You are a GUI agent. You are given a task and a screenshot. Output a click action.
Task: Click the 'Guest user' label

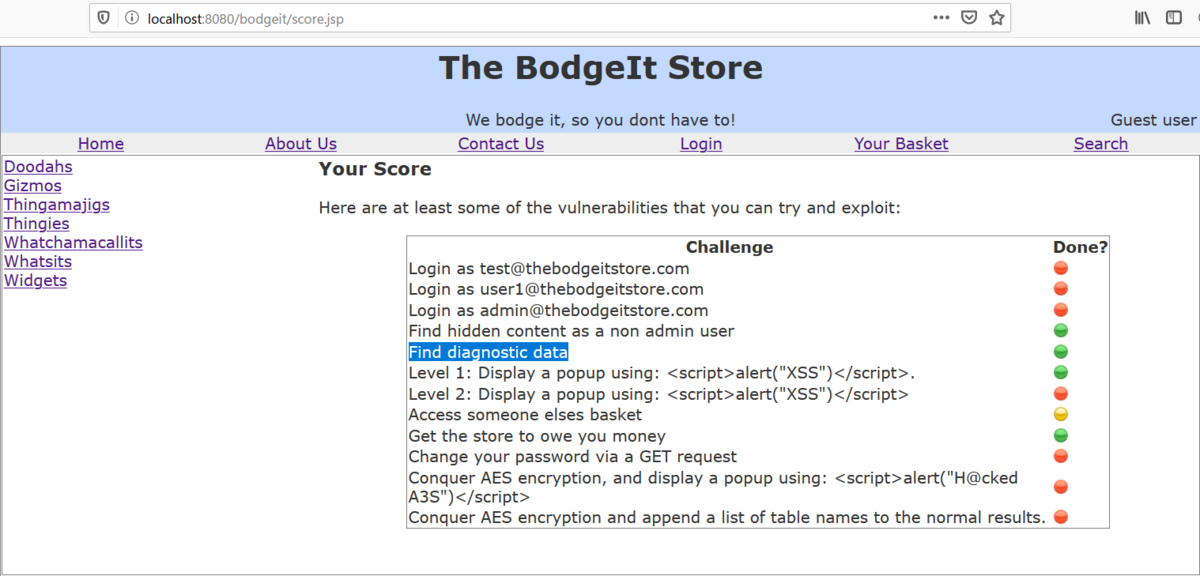[1153, 120]
